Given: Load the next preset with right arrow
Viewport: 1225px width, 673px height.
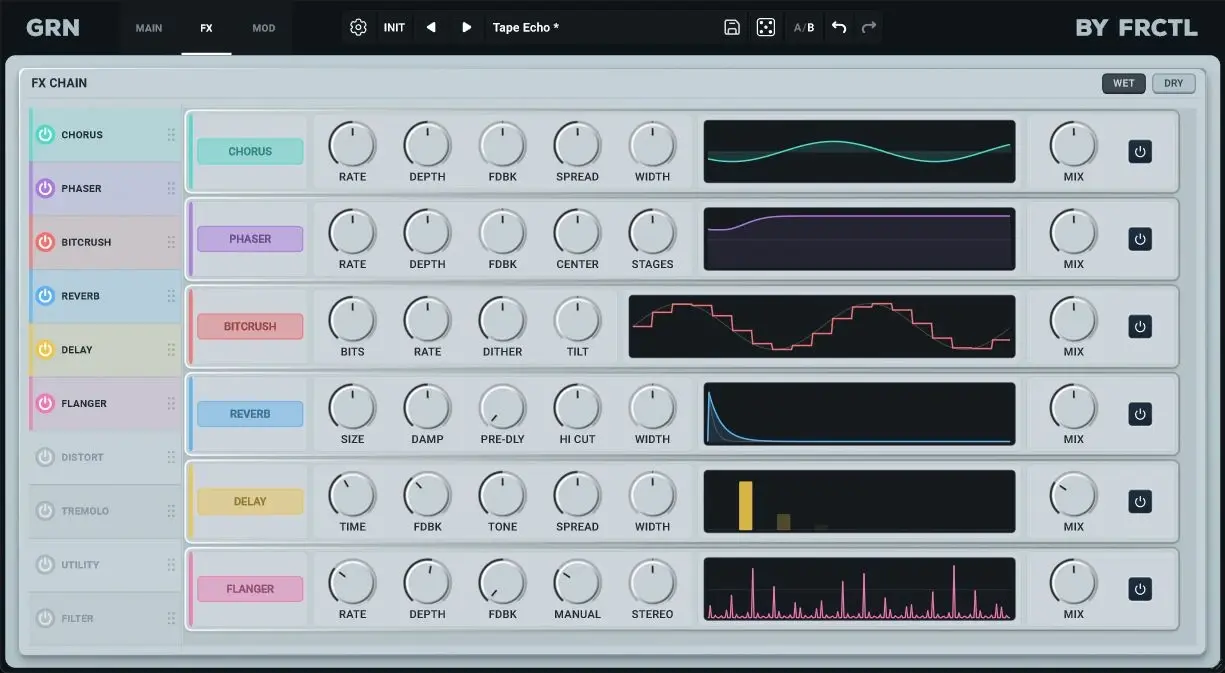Looking at the screenshot, I should [466, 28].
